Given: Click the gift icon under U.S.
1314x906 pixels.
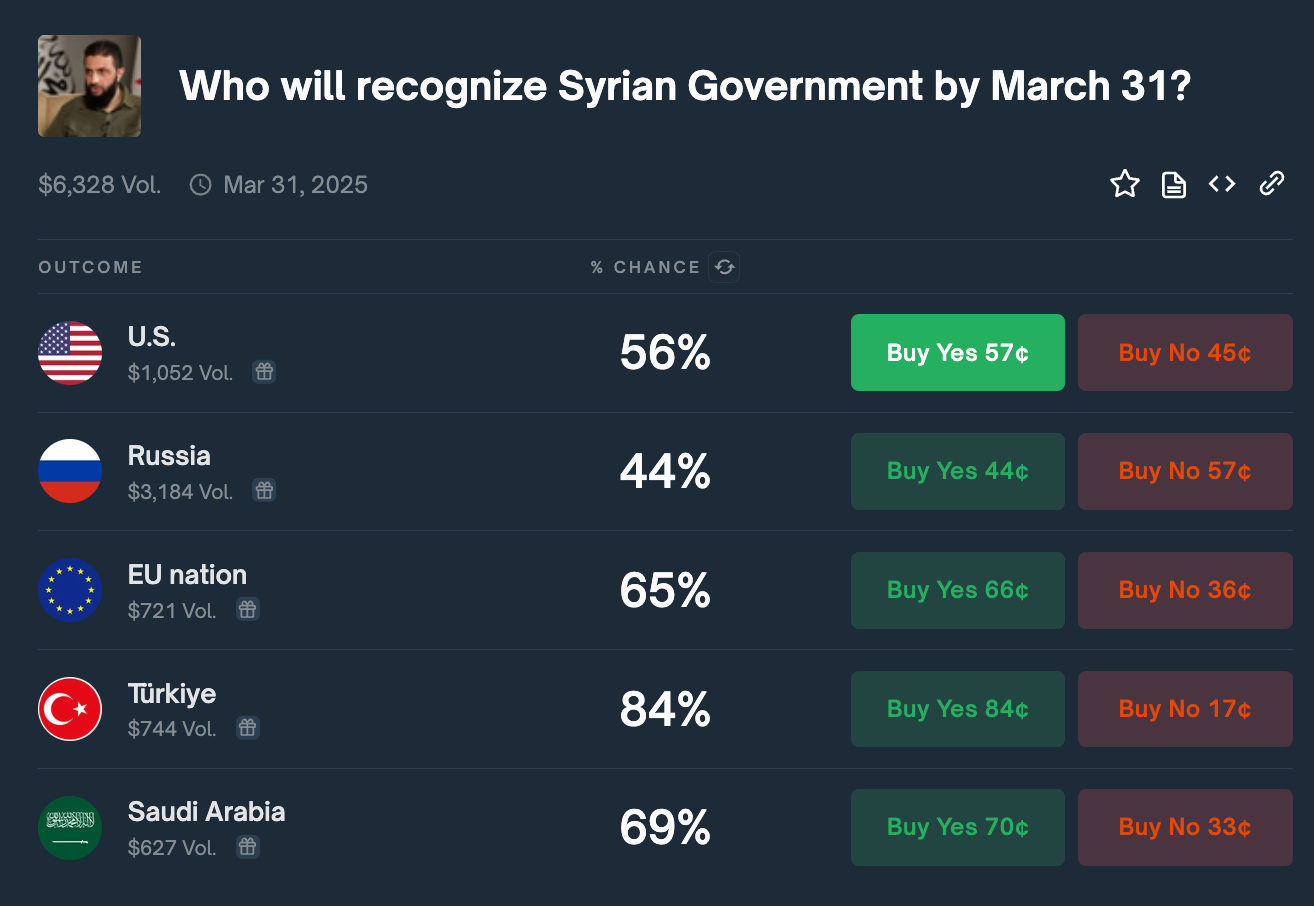Looking at the screenshot, I should 264,372.
